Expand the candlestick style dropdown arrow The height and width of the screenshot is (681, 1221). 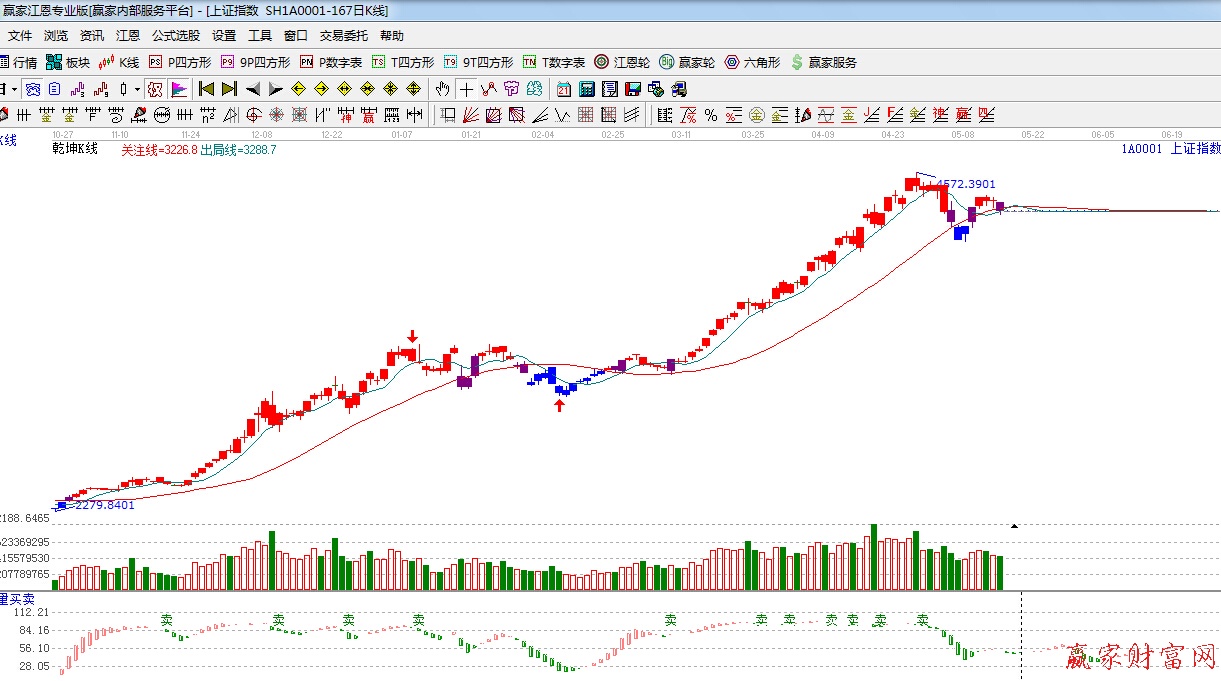[137, 89]
